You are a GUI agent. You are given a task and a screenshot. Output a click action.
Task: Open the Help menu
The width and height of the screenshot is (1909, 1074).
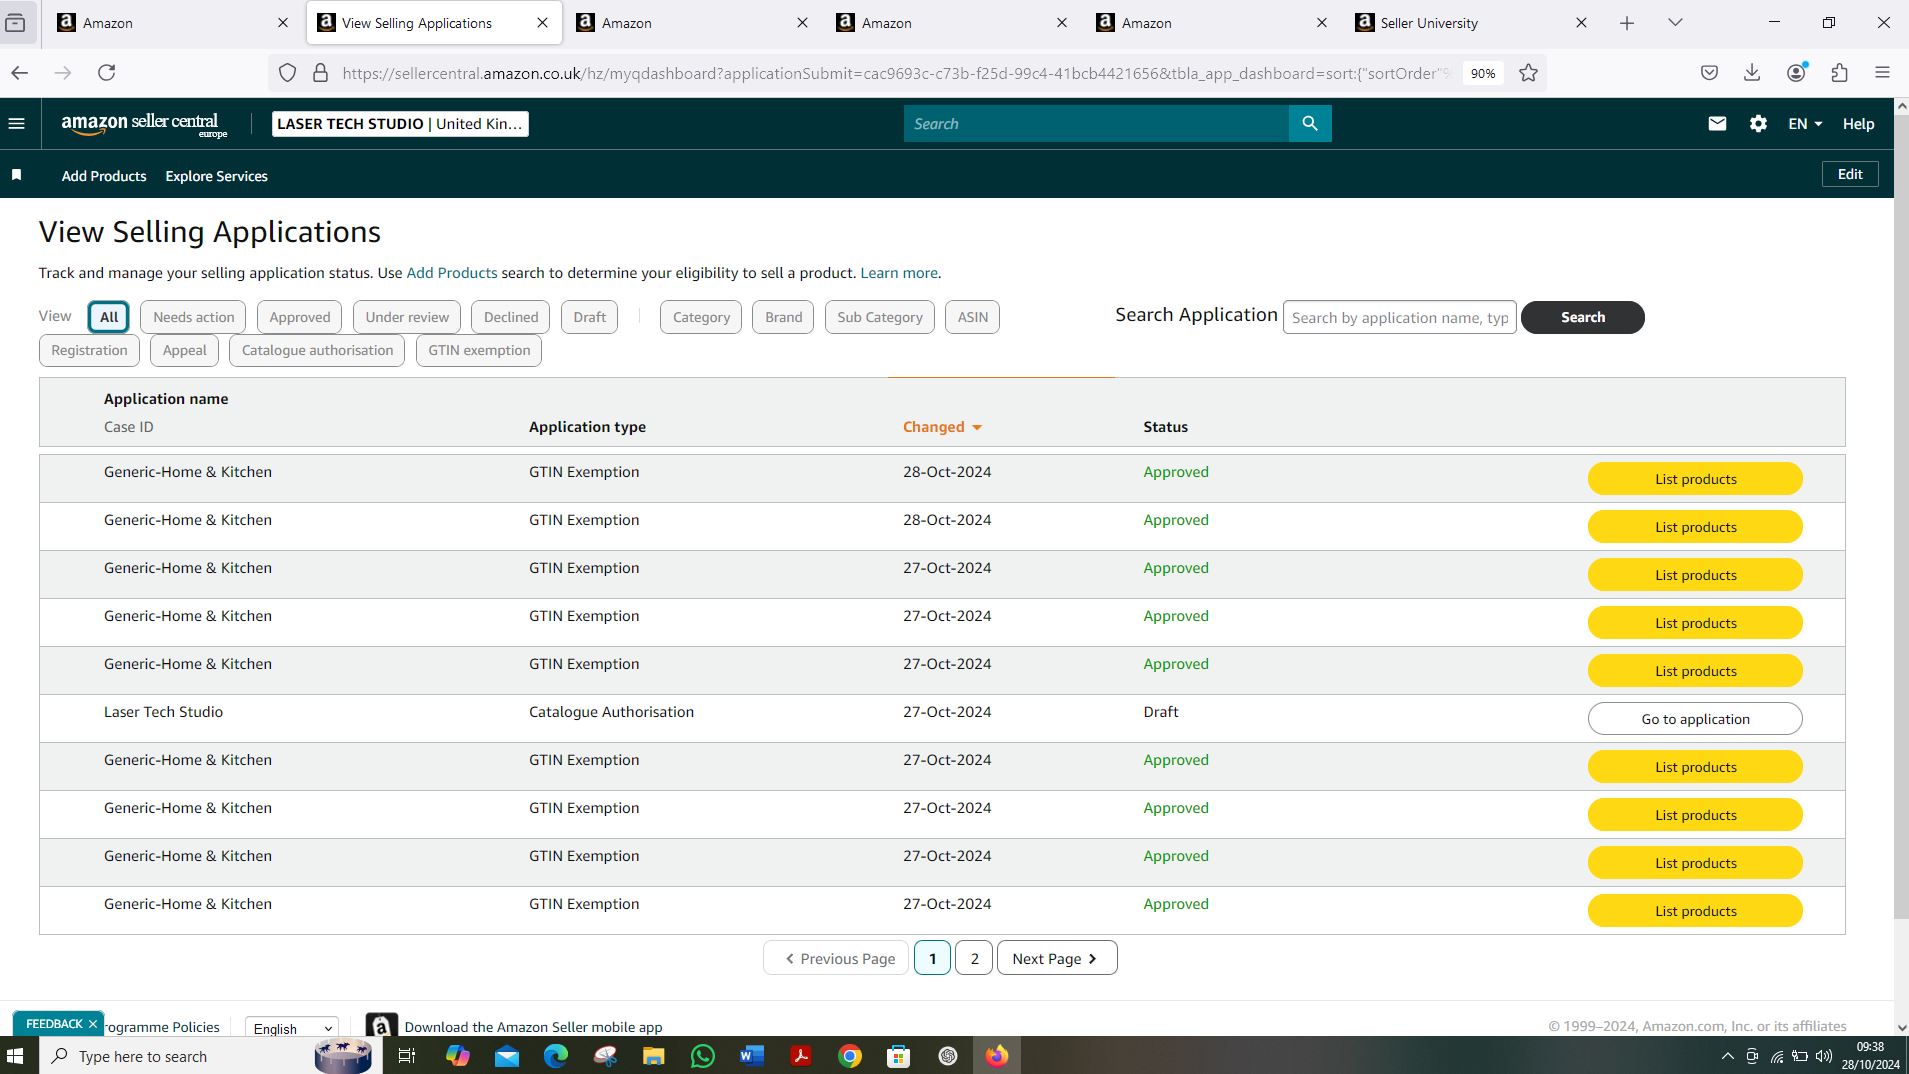[x=1858, y=124]
